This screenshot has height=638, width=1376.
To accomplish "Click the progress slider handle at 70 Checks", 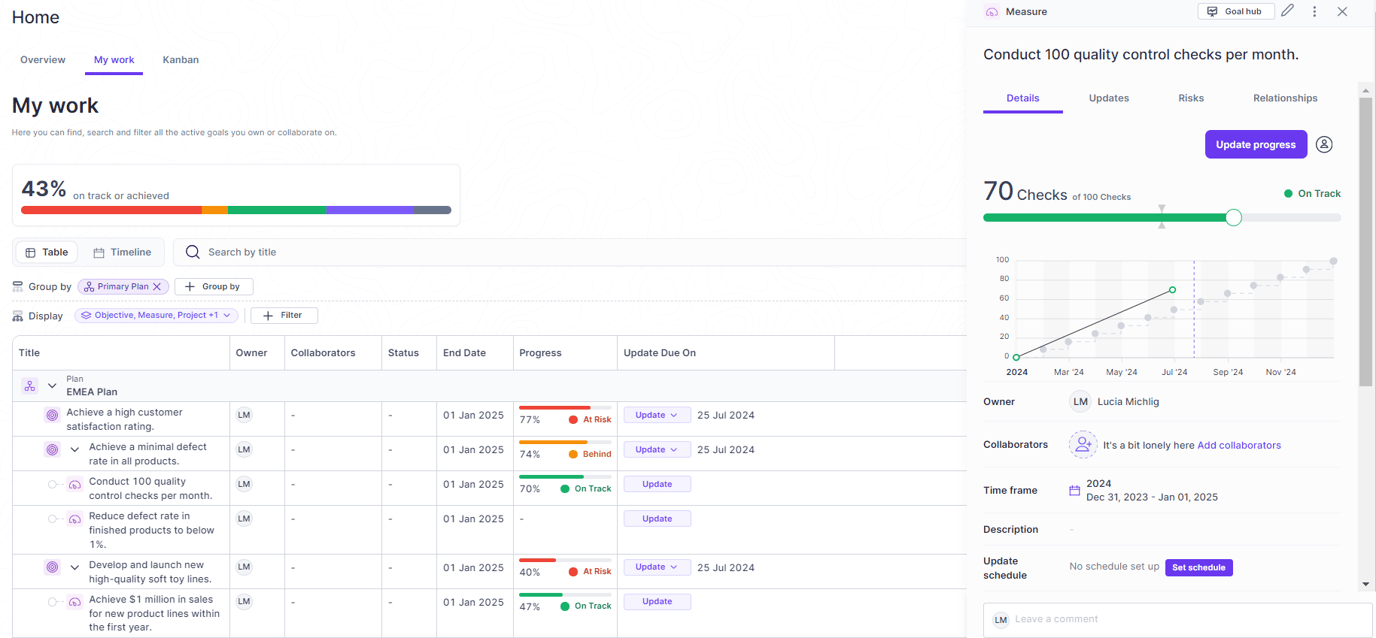I will click(1233, 218).
